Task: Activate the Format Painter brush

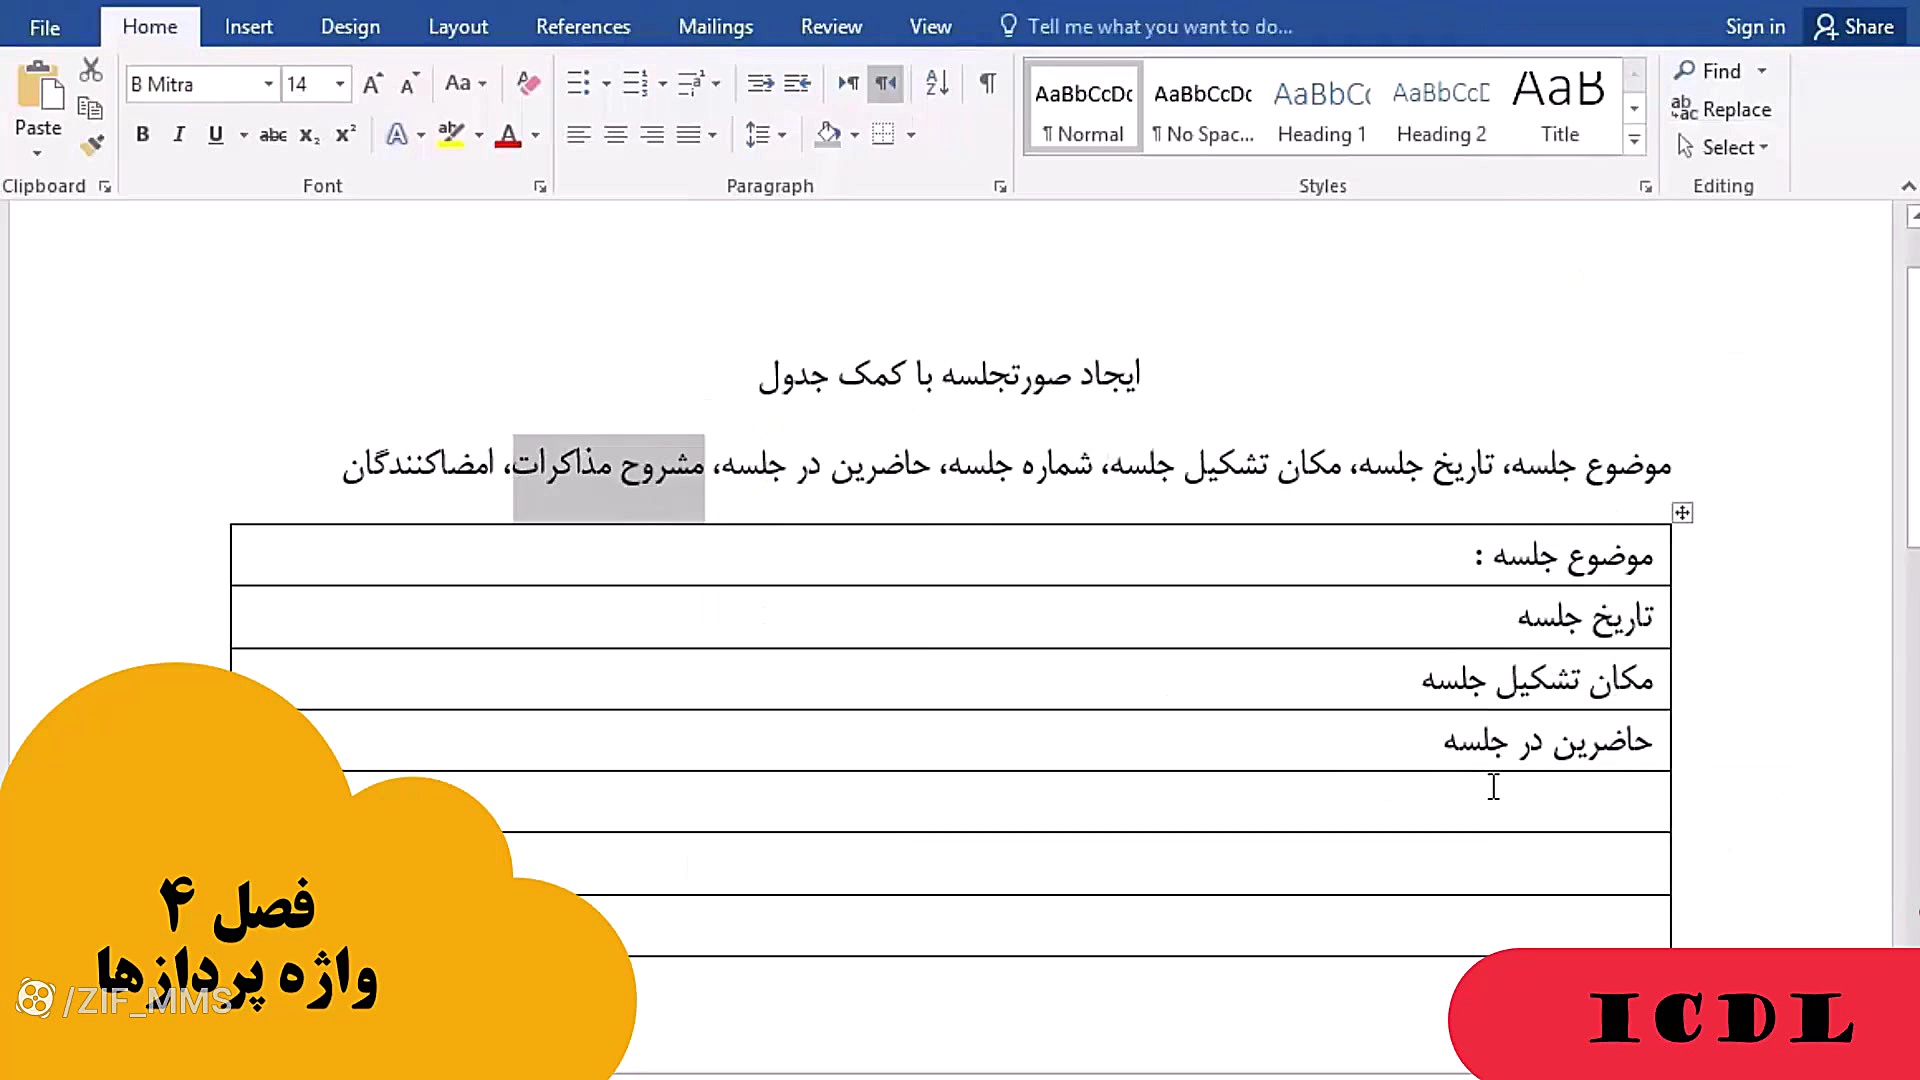Action: point(91,146)
